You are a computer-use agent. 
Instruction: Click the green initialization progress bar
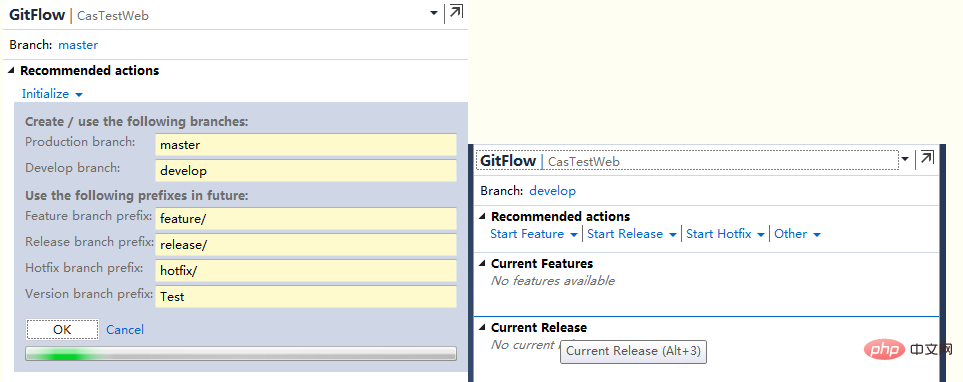coord(241,354)
